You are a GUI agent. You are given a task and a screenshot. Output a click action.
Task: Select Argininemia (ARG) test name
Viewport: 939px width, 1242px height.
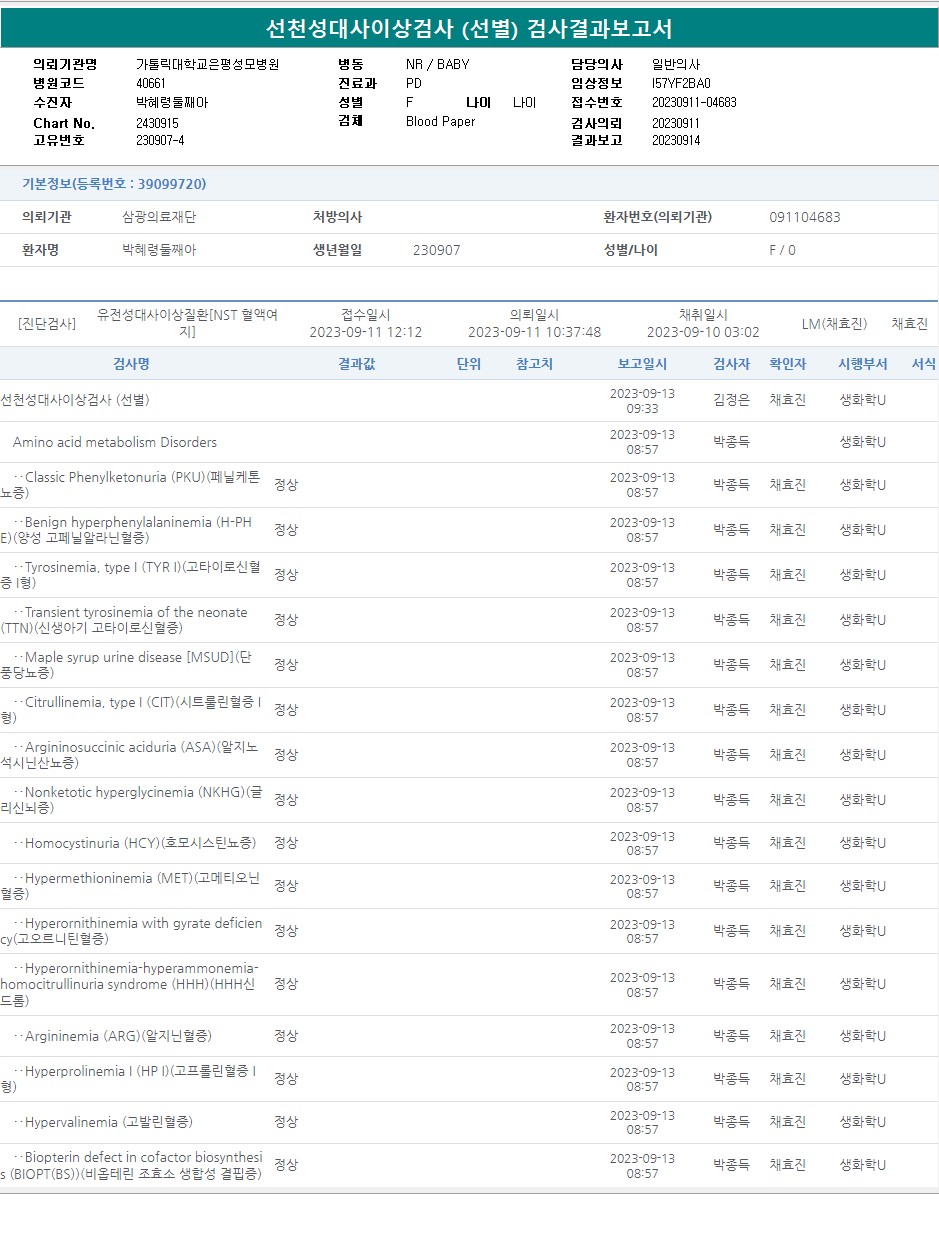point(112,1036)
